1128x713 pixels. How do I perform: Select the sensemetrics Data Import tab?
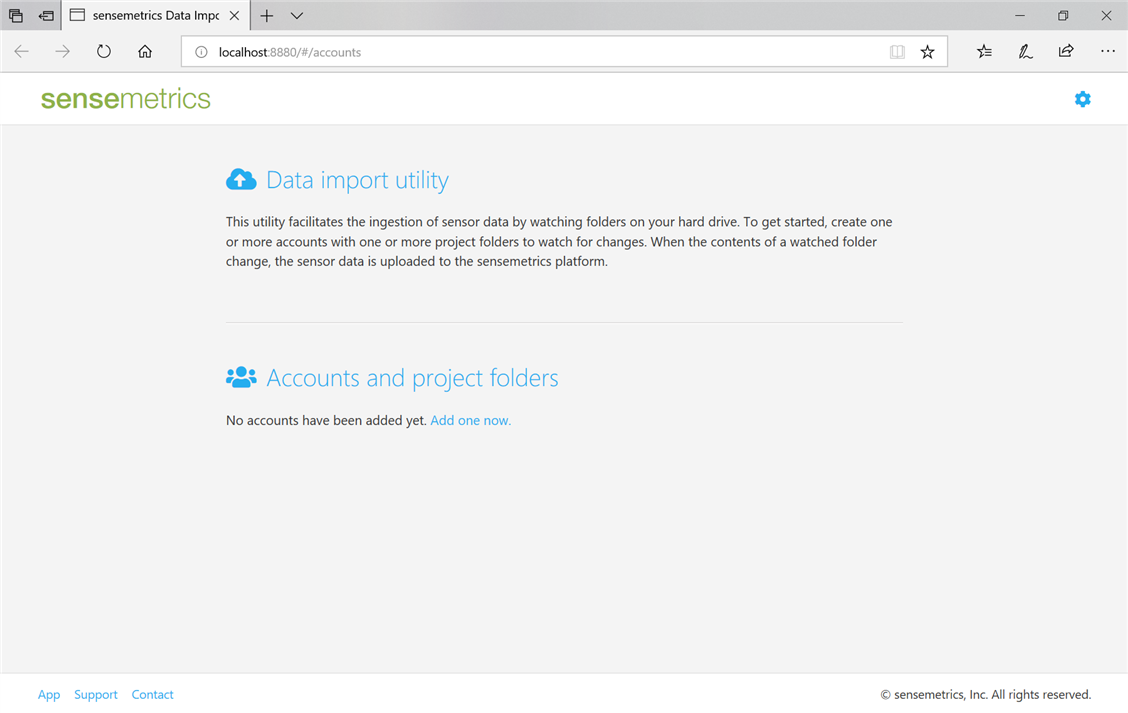150,16
